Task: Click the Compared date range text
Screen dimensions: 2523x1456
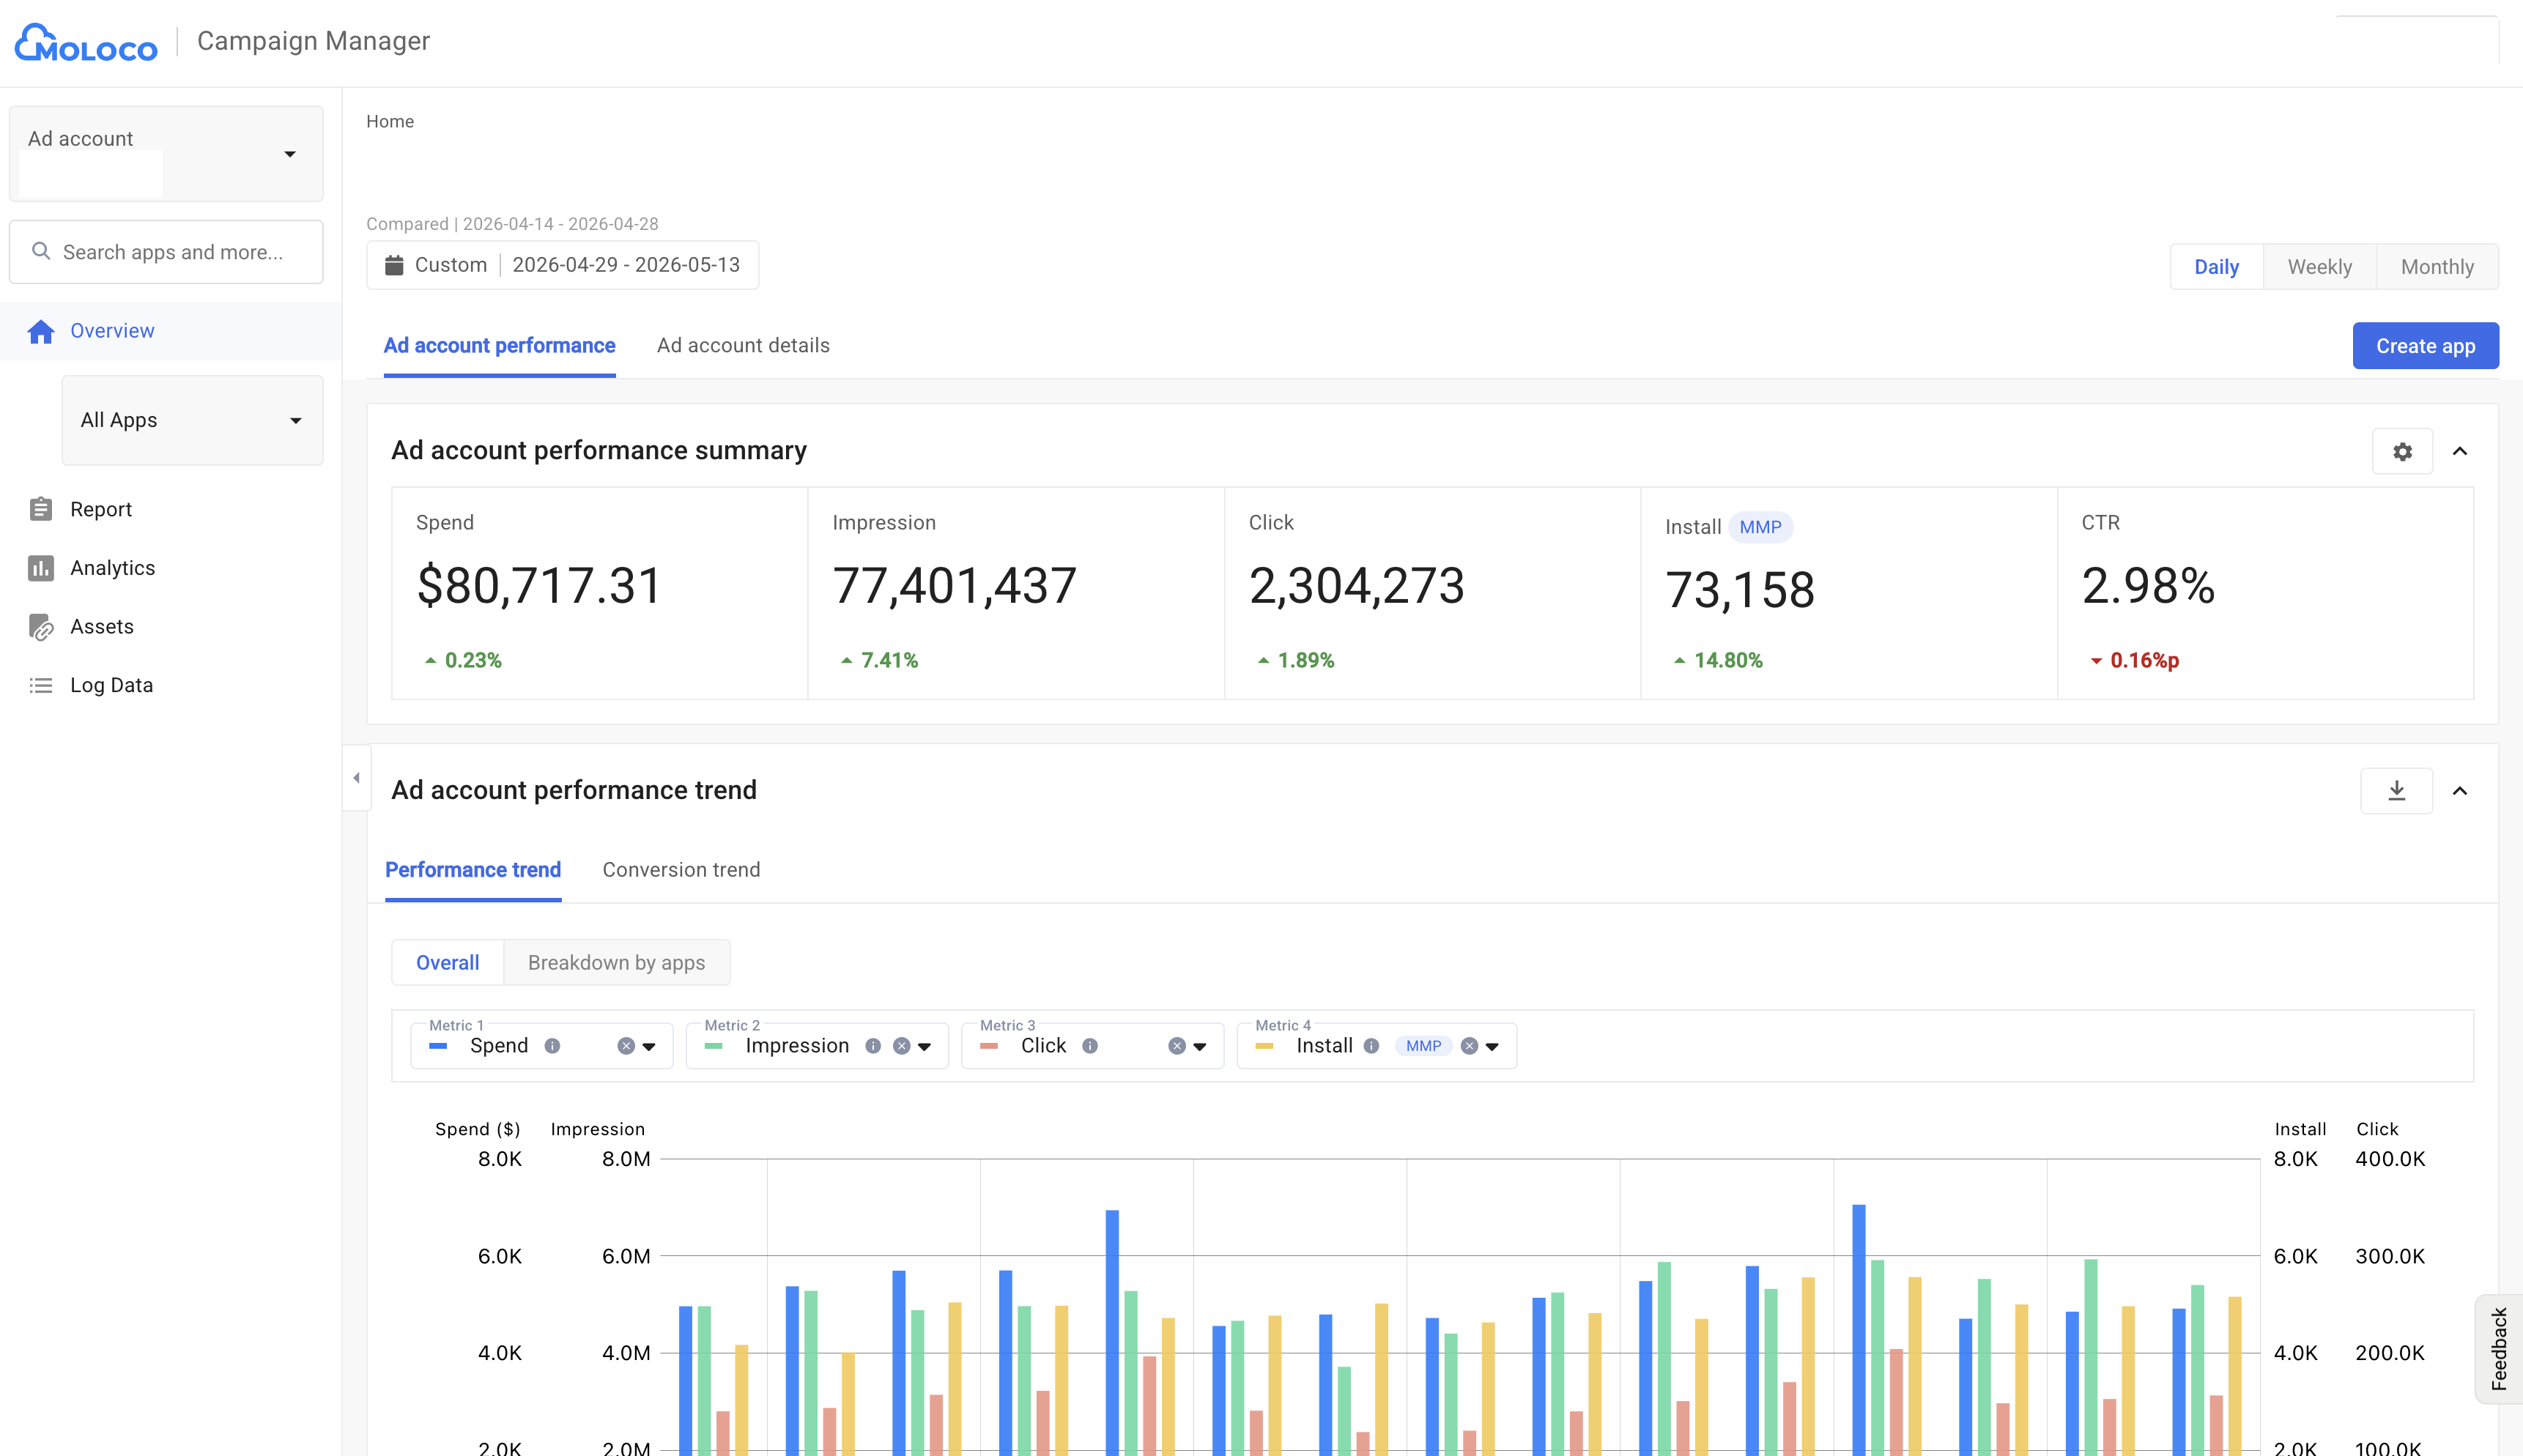Action: (x=512, y=224)
